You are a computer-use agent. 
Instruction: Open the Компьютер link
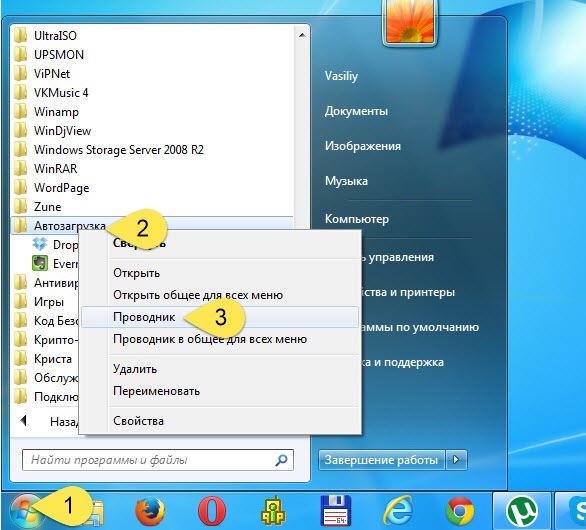point(357,219)
